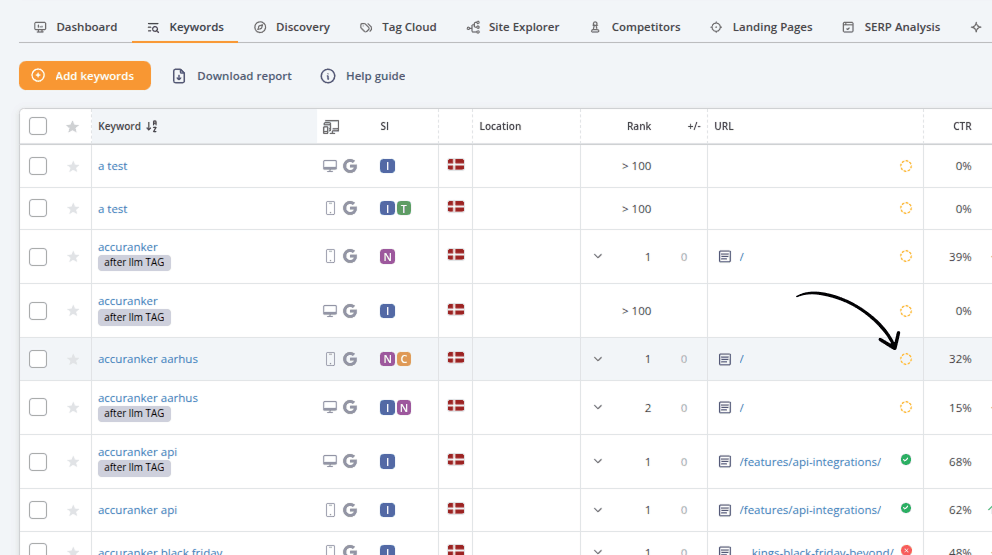This screenshot has width=992, height=555.
Task: Go to the Site Explorer tab
Action: [x=512, y=27]
